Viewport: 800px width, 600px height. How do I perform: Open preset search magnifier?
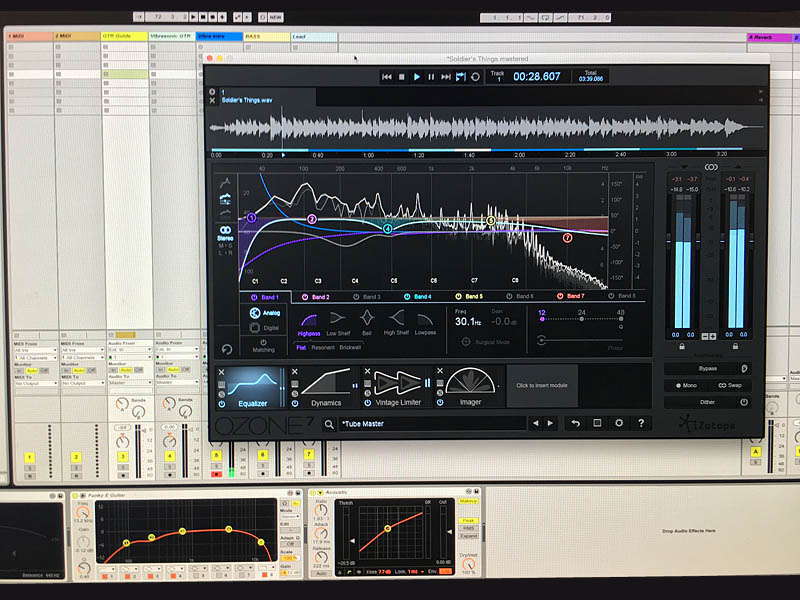pyautogui.click(x=329, y=424)
